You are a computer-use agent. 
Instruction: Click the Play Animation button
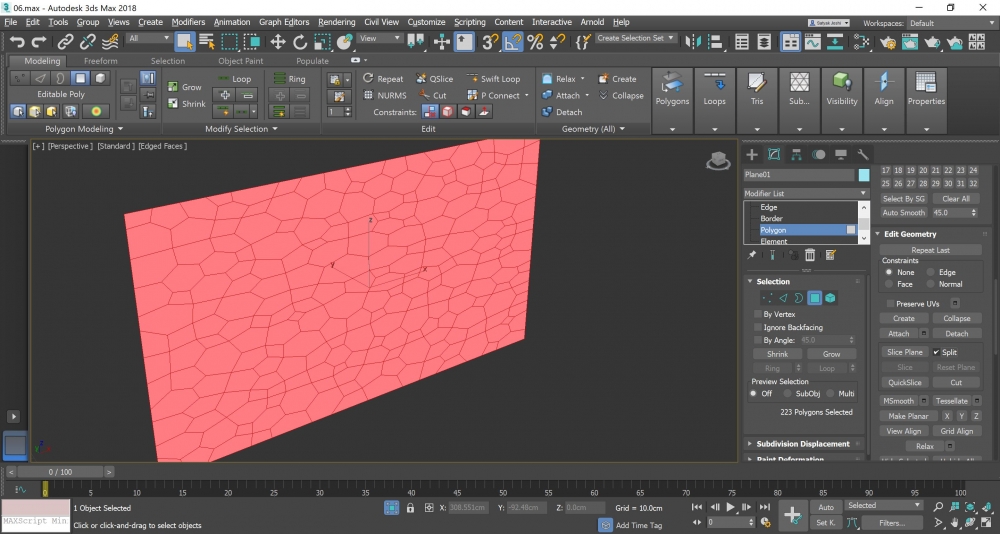[x=731, y=507]
